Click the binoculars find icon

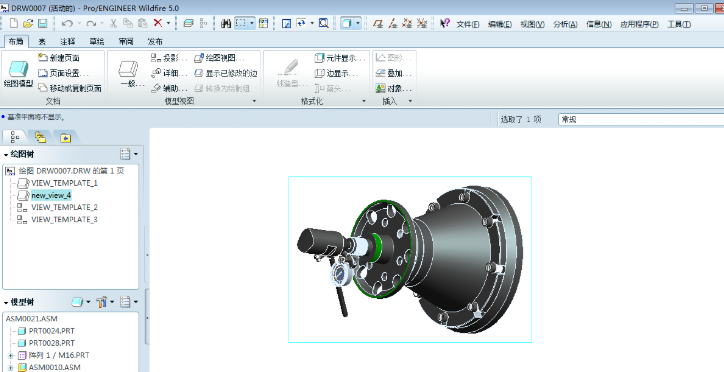pos(226,23)
